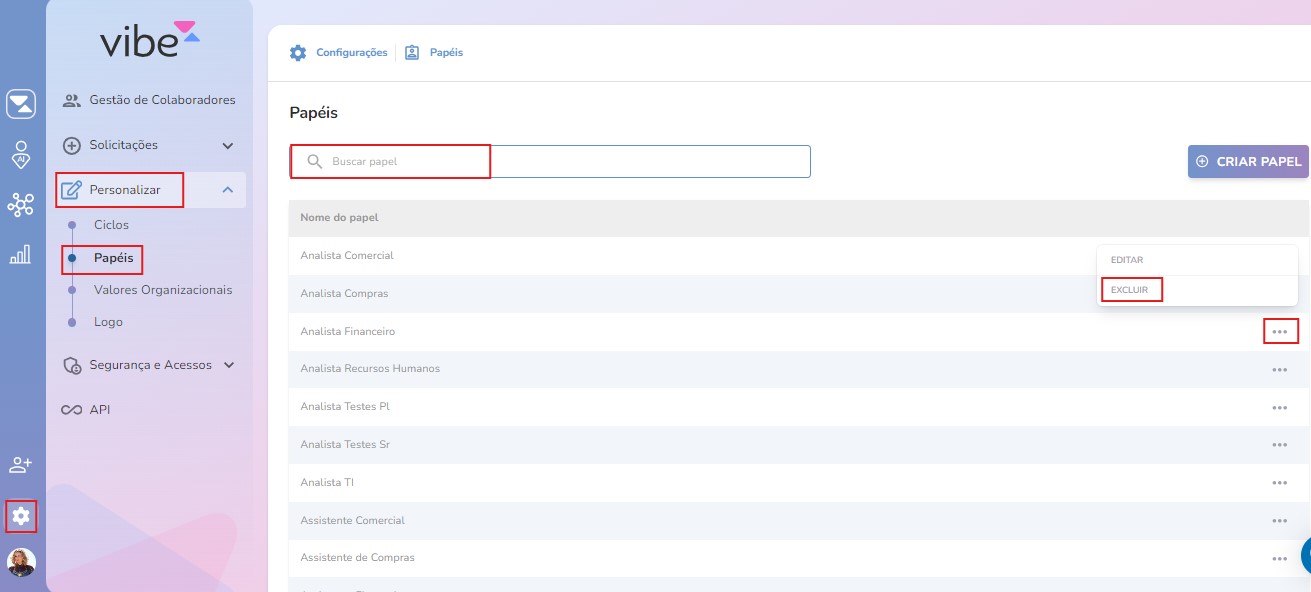The image size is (1311, 592).
Task: Click the Nome do papel column header
Action: pyautogui.click(x=339, y=217)
